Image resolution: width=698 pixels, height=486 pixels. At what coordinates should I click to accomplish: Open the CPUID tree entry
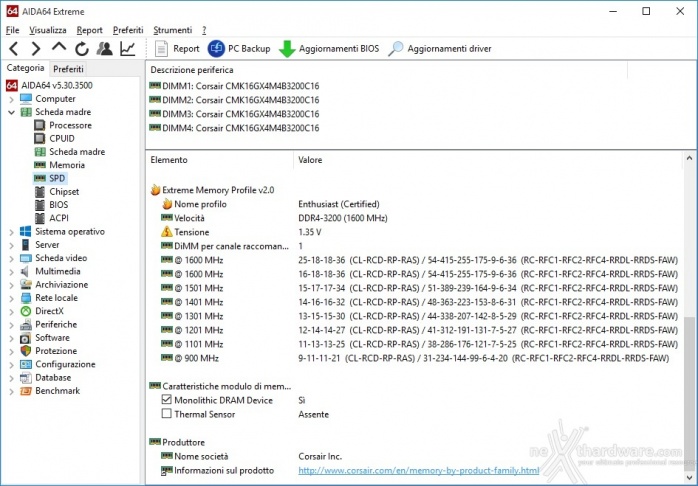coord(55,138)
